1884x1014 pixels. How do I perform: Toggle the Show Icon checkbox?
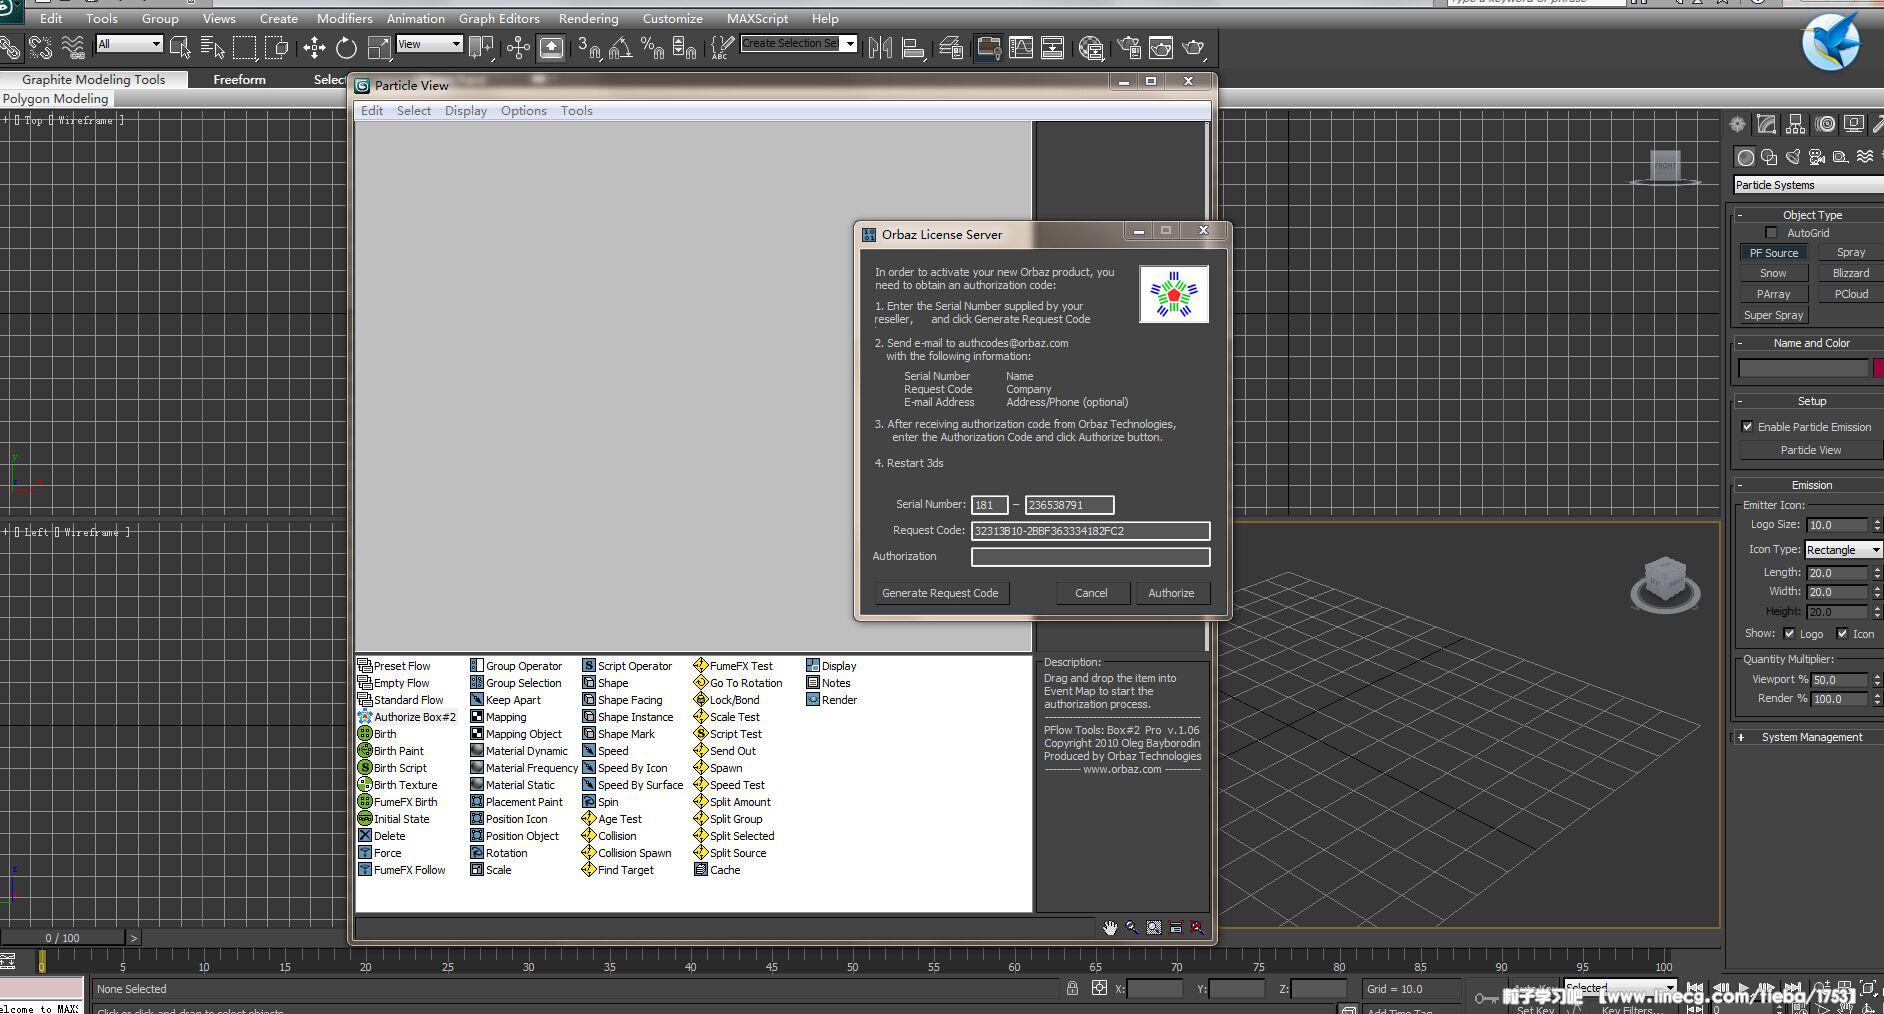[x=1842, y=633]
